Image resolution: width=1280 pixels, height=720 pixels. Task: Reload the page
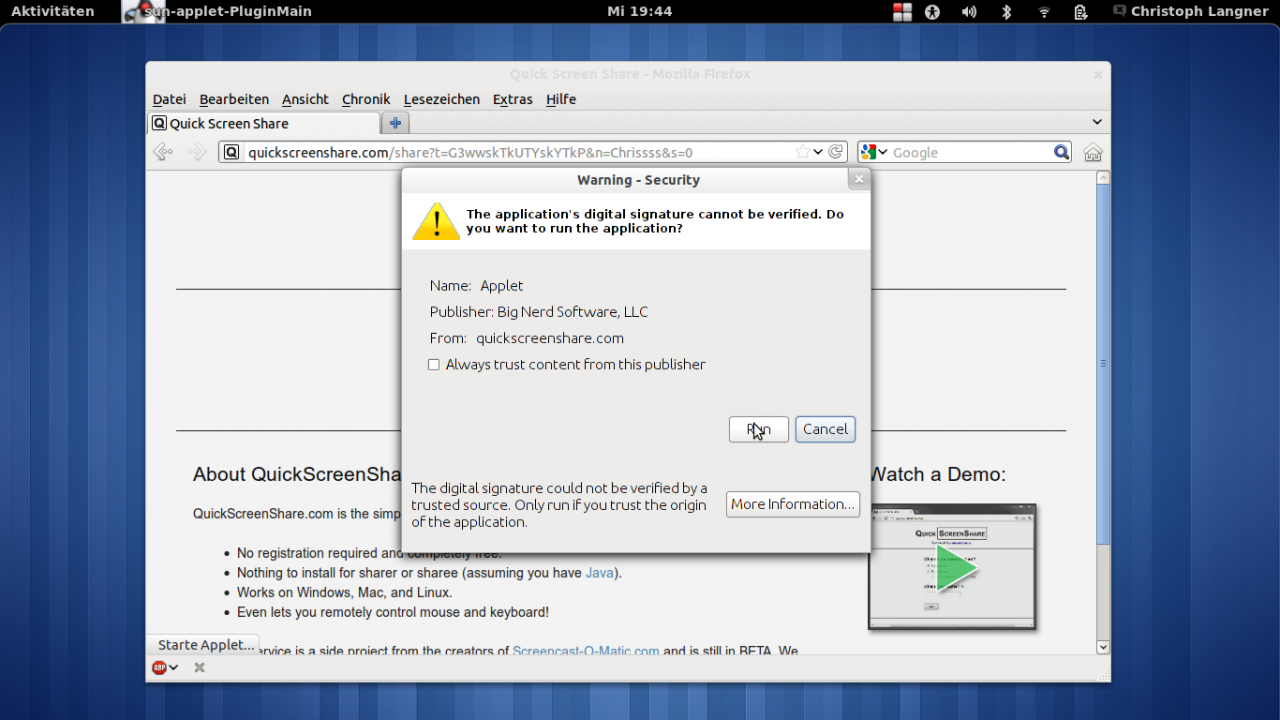(x=836, y=152)
